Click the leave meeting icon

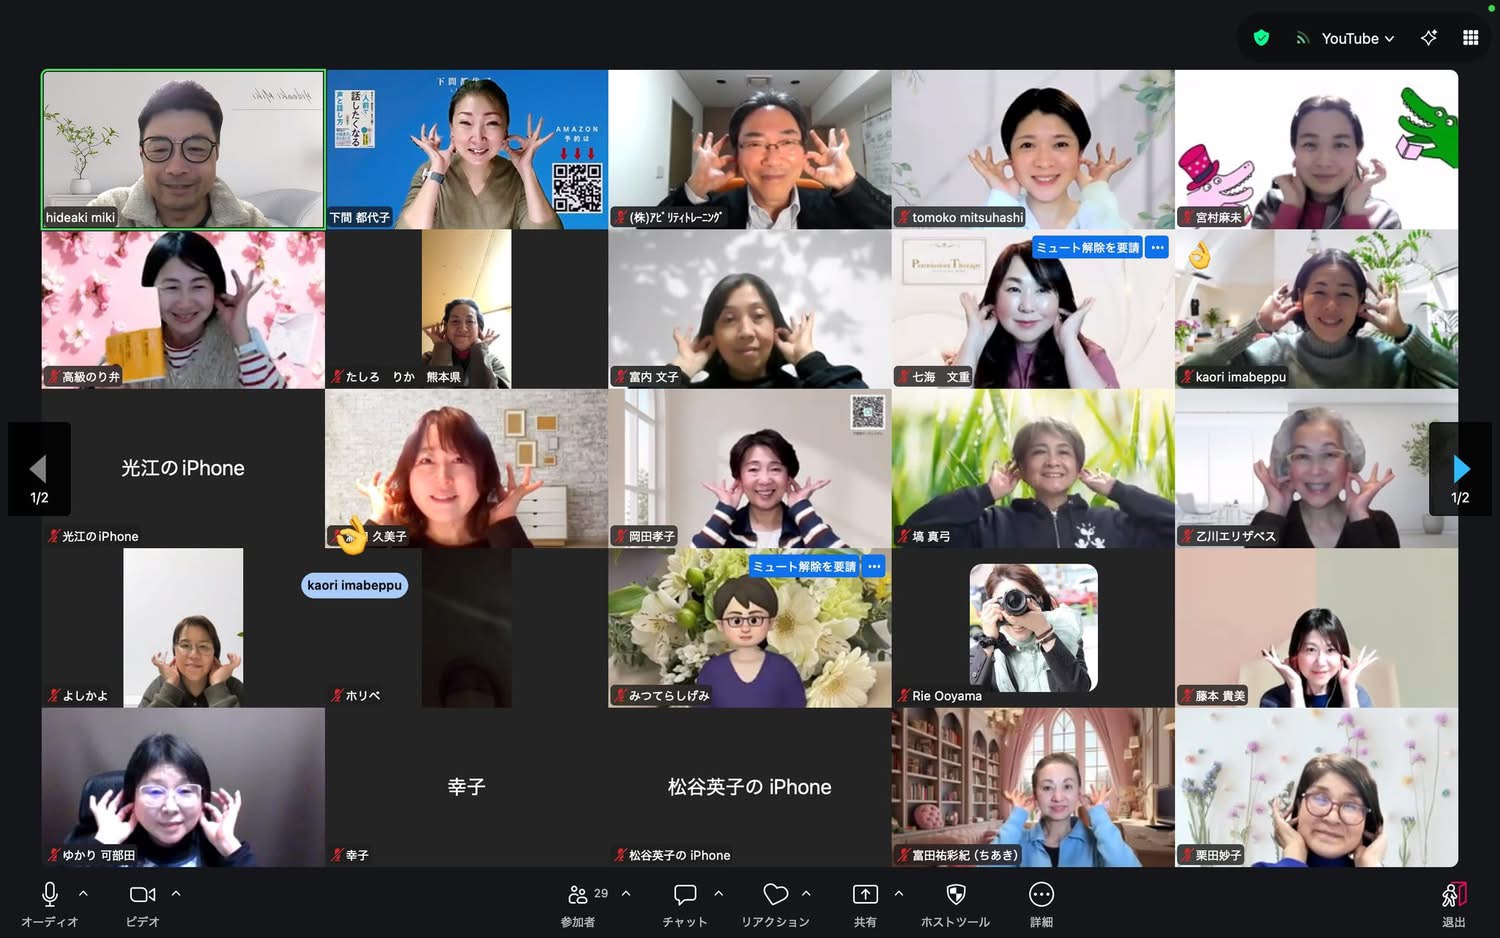coord(1453,894)
